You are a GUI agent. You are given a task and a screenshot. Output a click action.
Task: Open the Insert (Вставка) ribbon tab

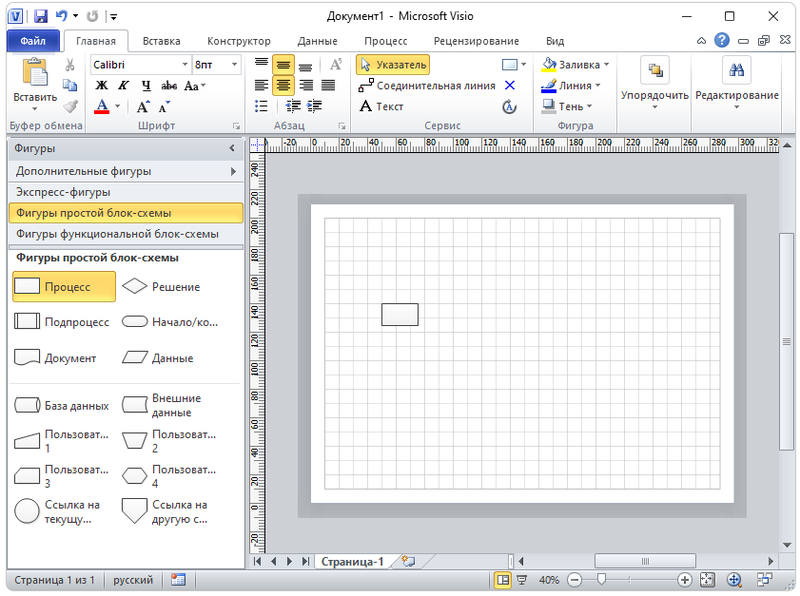[161, 41]
